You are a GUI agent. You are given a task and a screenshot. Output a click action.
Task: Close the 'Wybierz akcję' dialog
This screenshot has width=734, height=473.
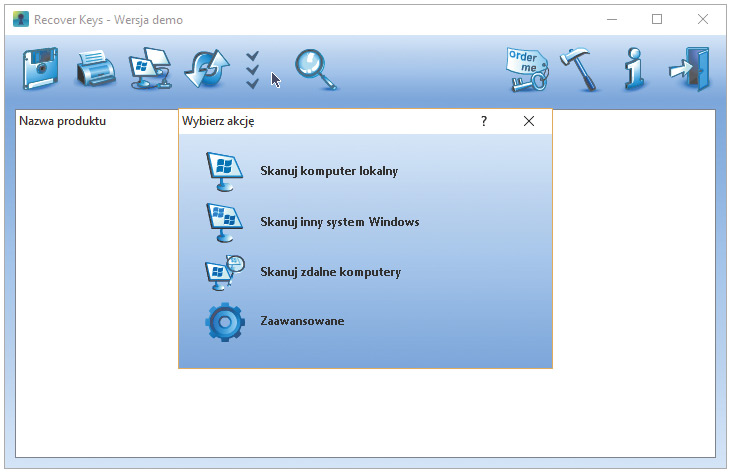(529, 121)
